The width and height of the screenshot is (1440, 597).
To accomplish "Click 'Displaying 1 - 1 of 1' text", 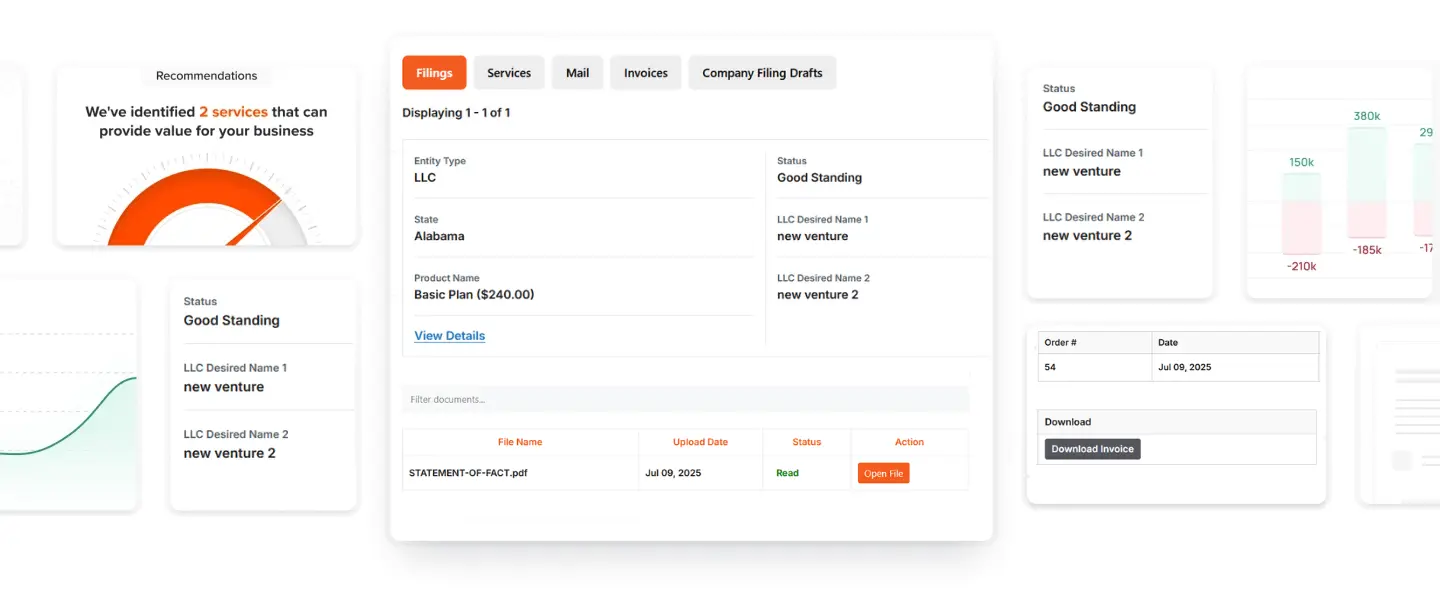I will pyautogui.click(x=456, y=113).
